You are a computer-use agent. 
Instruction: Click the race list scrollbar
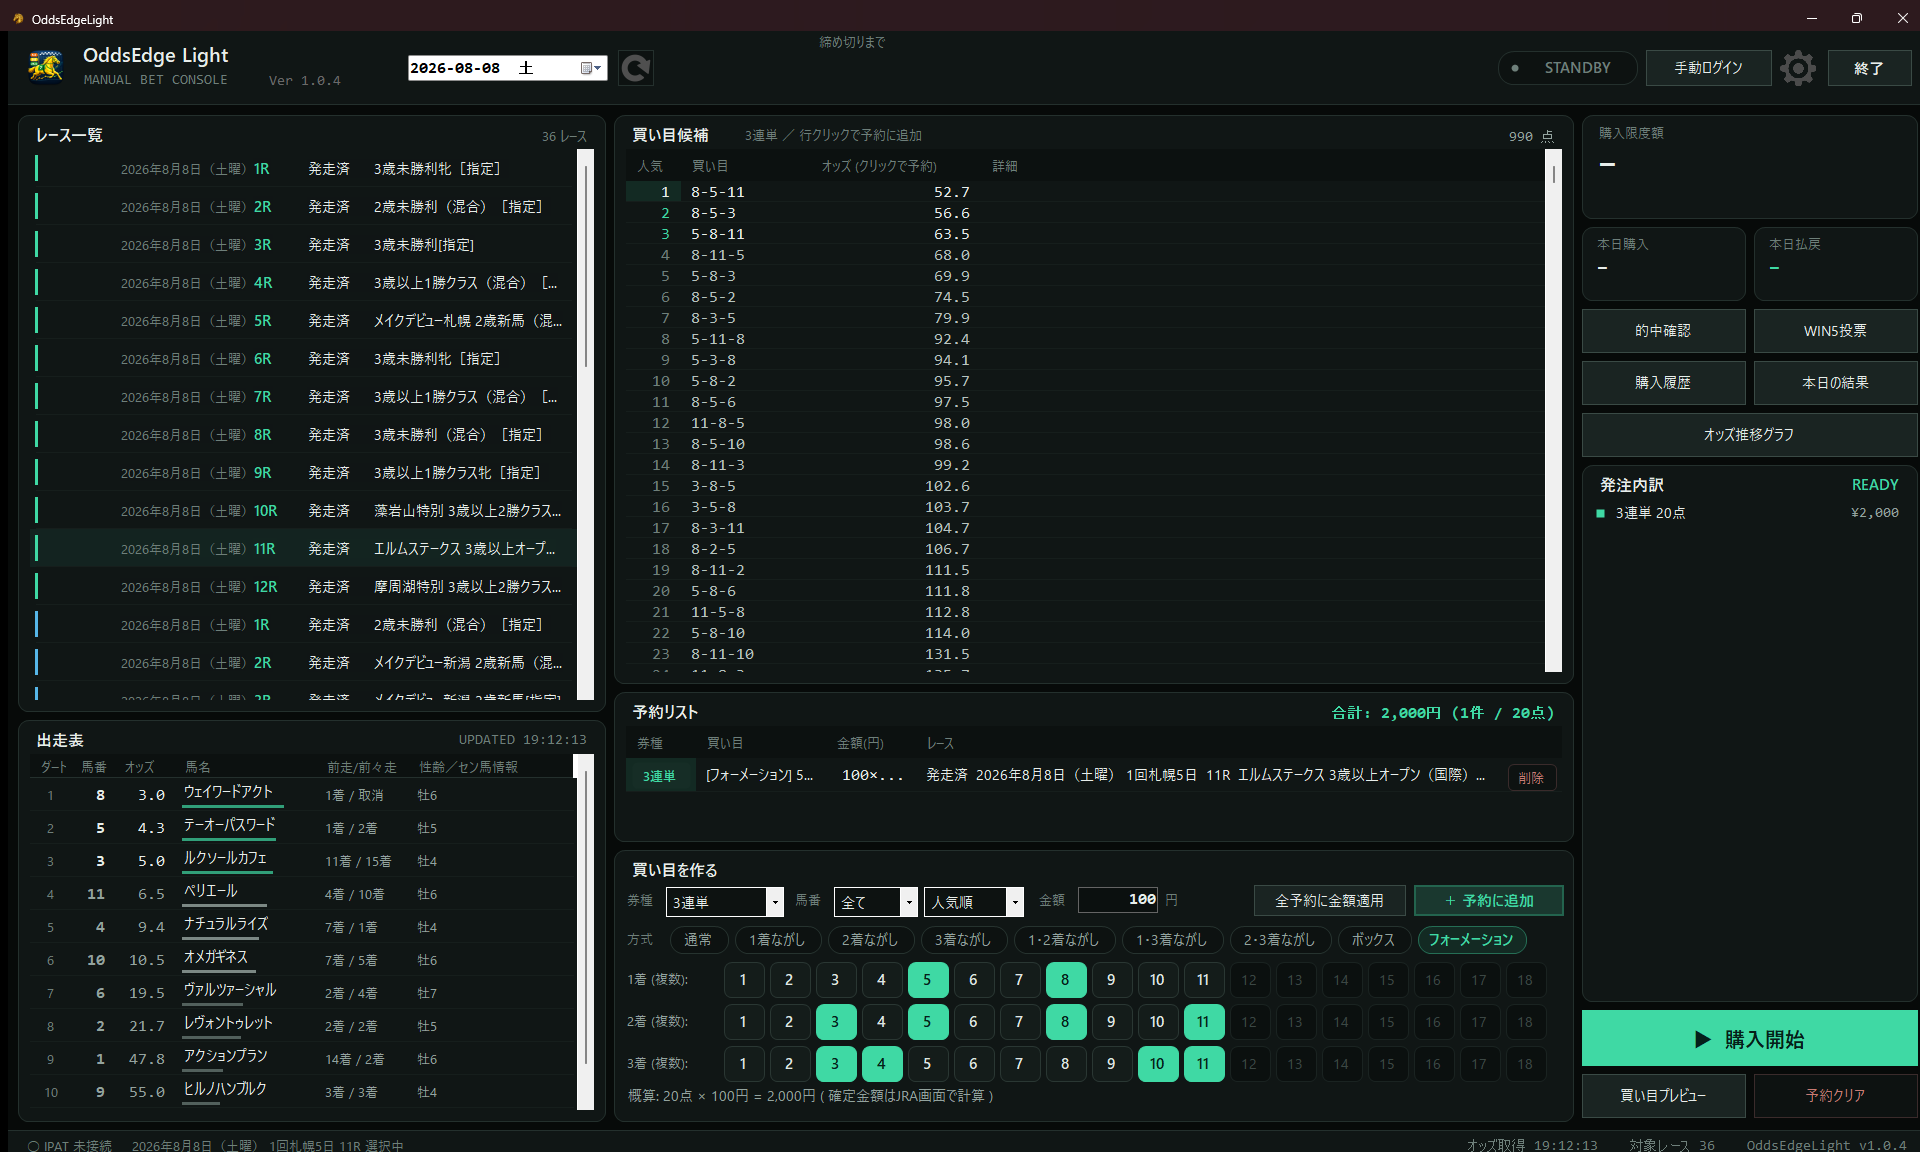click(x=586, y=424)
